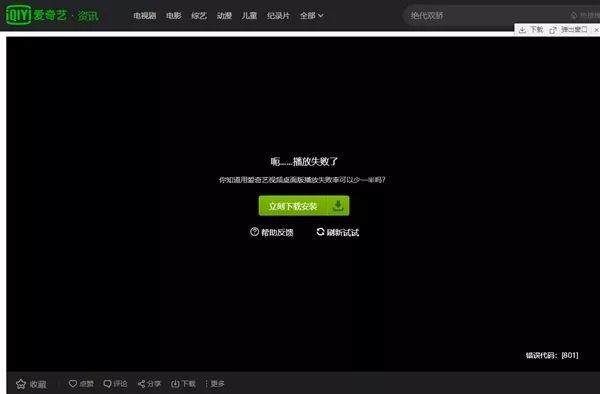This screenshot has height=394, width=600.
Task: Click the hot search icon in the search bar
Action: pyautogui.click(x=574, y=16)
